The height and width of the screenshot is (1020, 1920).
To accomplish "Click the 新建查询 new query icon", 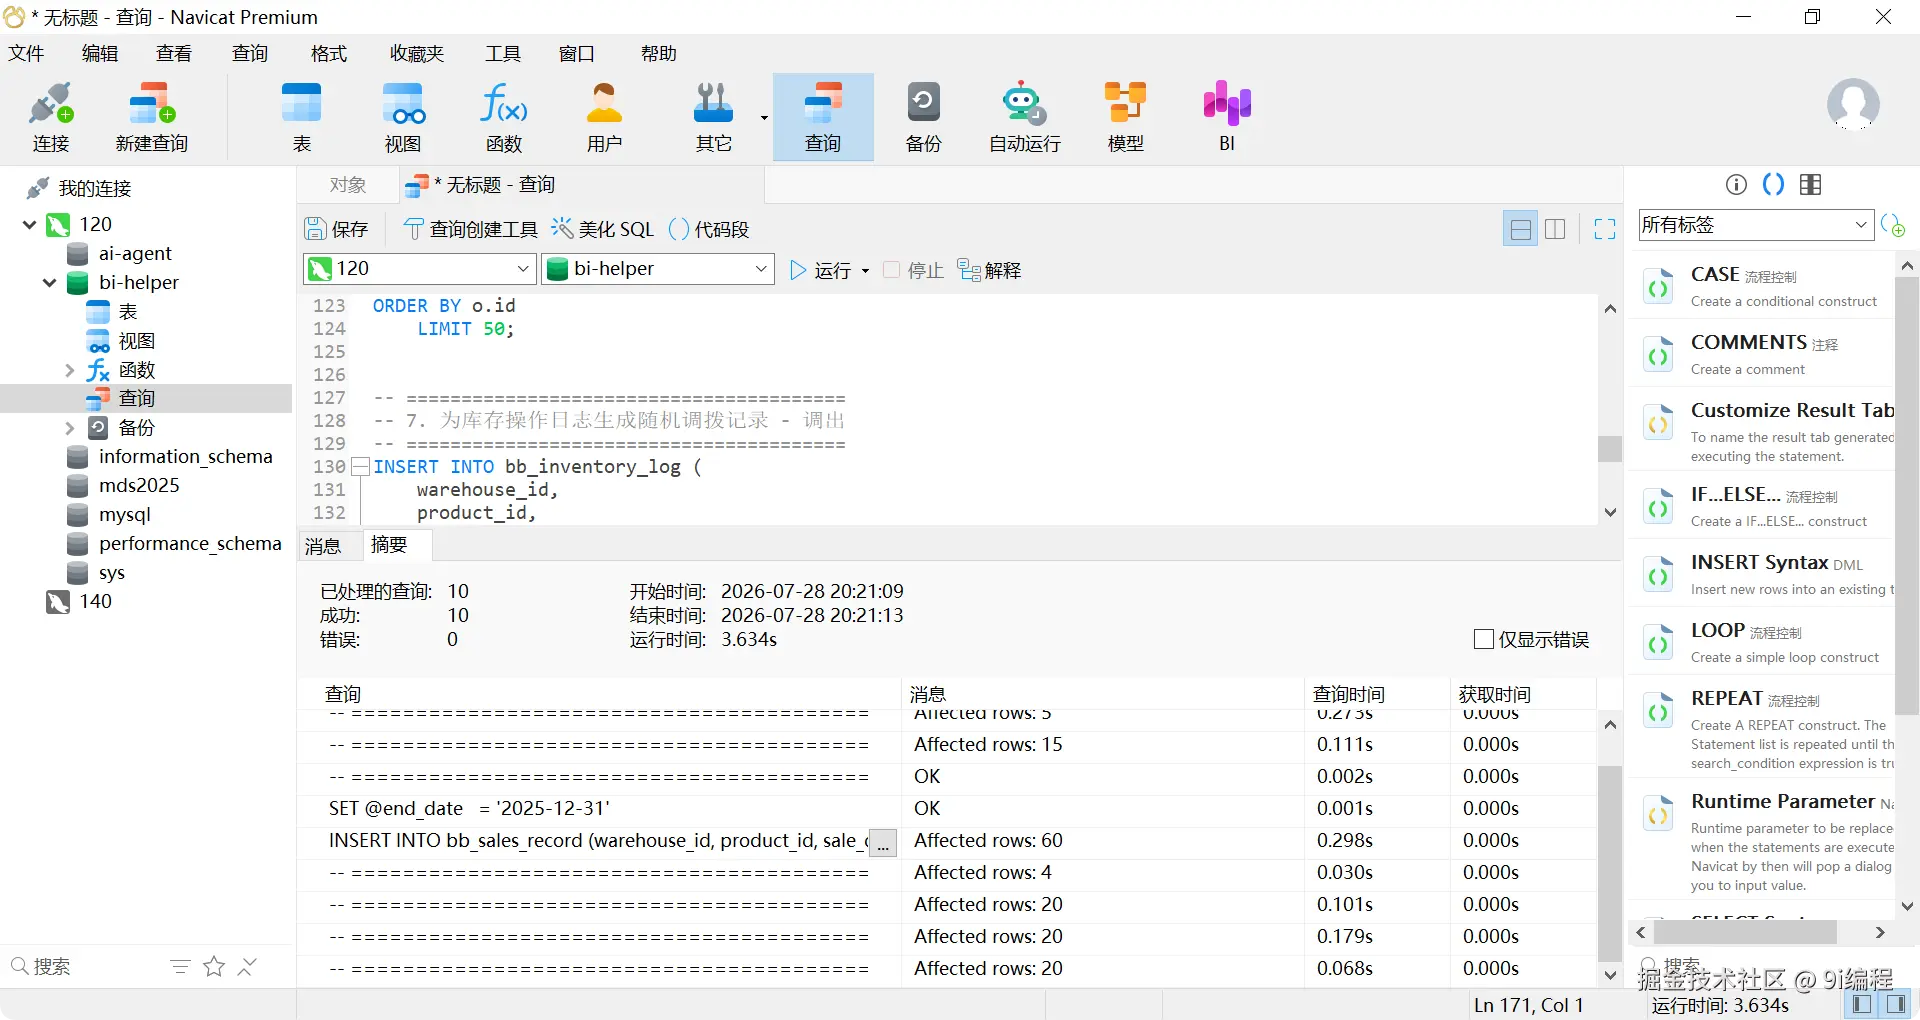I will (x=152, y=117).
